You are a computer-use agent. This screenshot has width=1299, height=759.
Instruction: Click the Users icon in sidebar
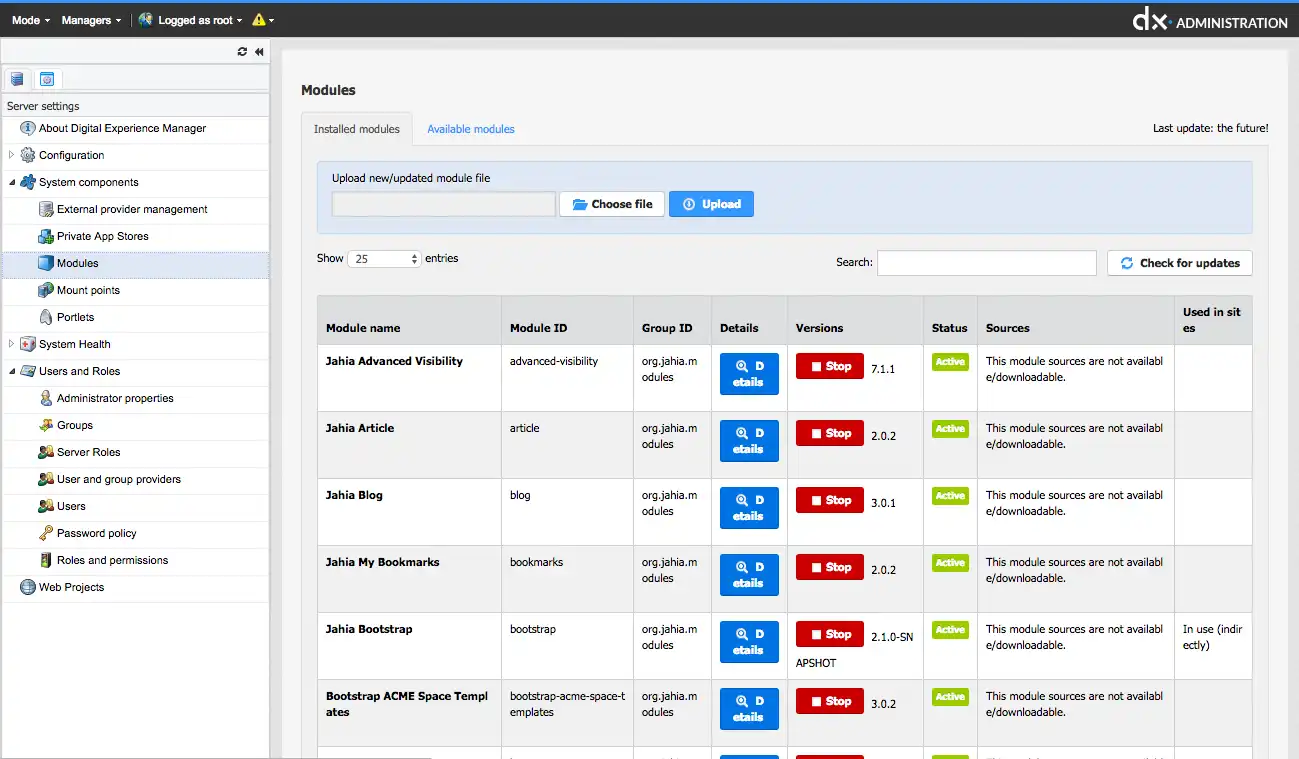coord(46,506)
